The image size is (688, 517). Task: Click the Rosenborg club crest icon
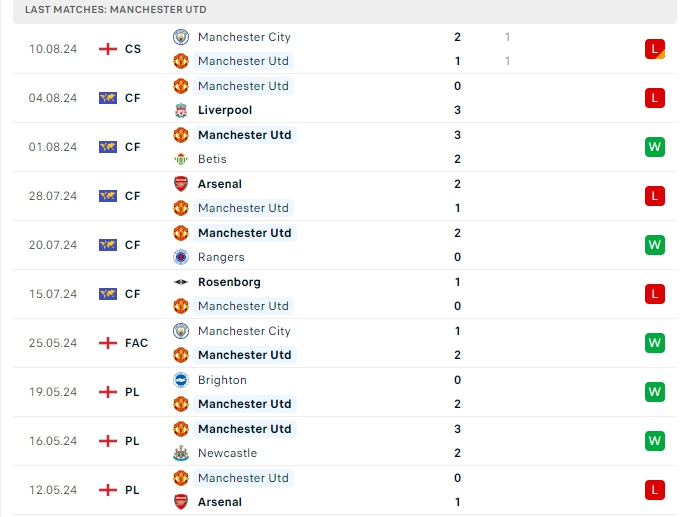(x=181, y=282)
